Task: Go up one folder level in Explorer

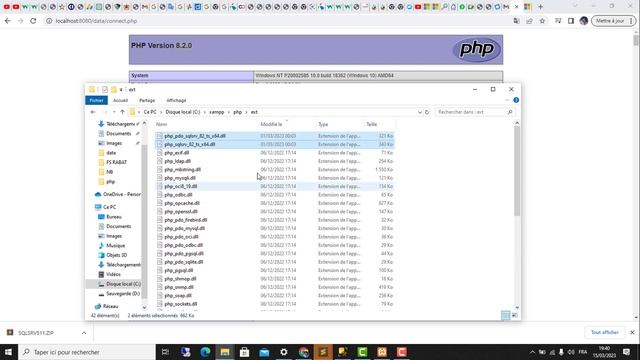Action: (122, 112)
